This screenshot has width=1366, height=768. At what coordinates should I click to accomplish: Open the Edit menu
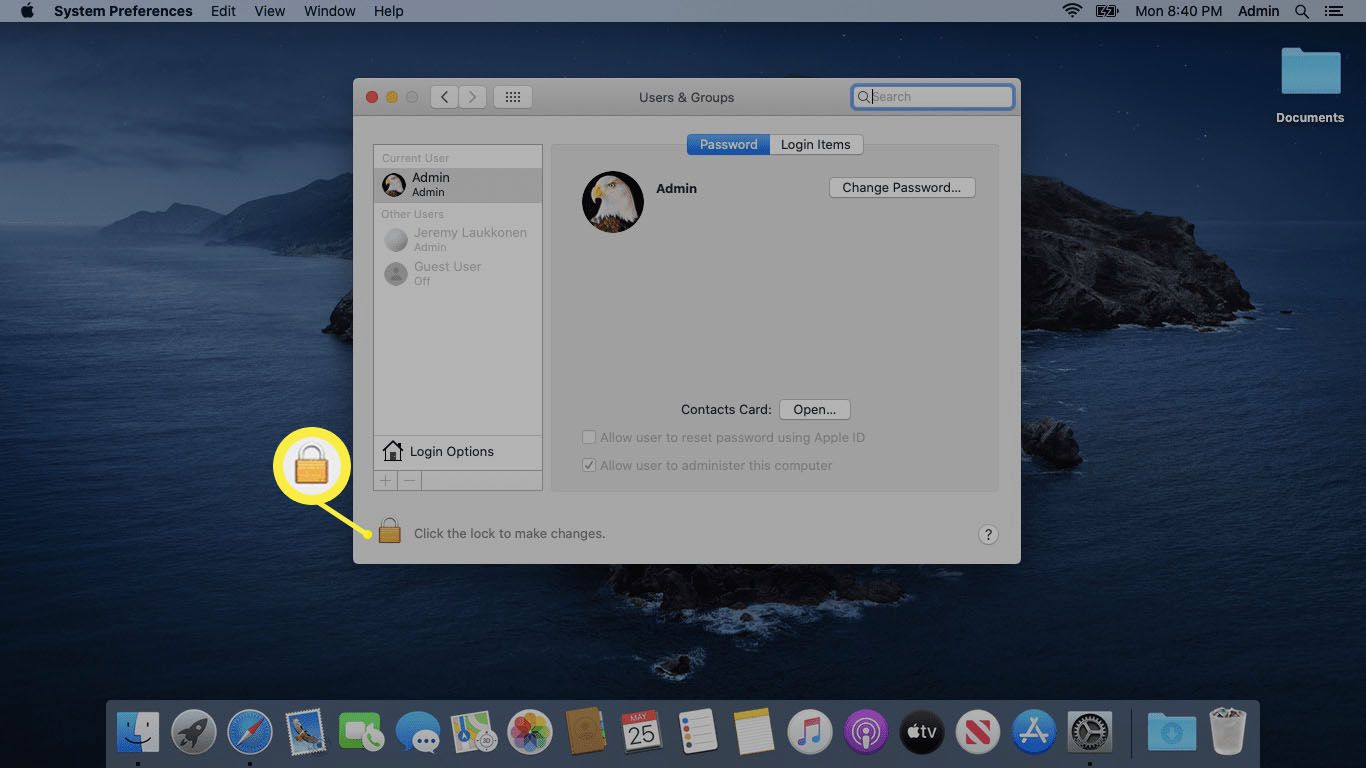click(x=223, y=11)
